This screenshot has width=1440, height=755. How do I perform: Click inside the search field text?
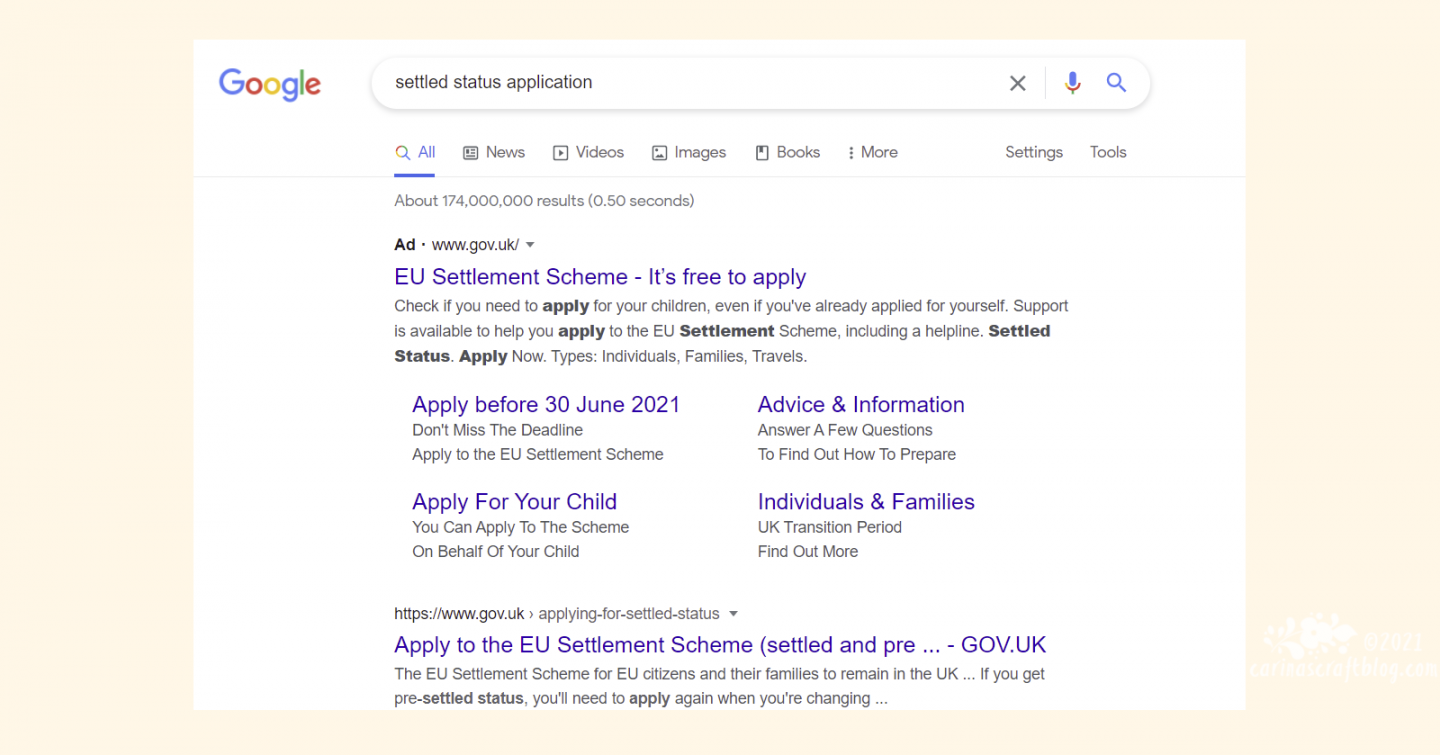tap(494, 83)
